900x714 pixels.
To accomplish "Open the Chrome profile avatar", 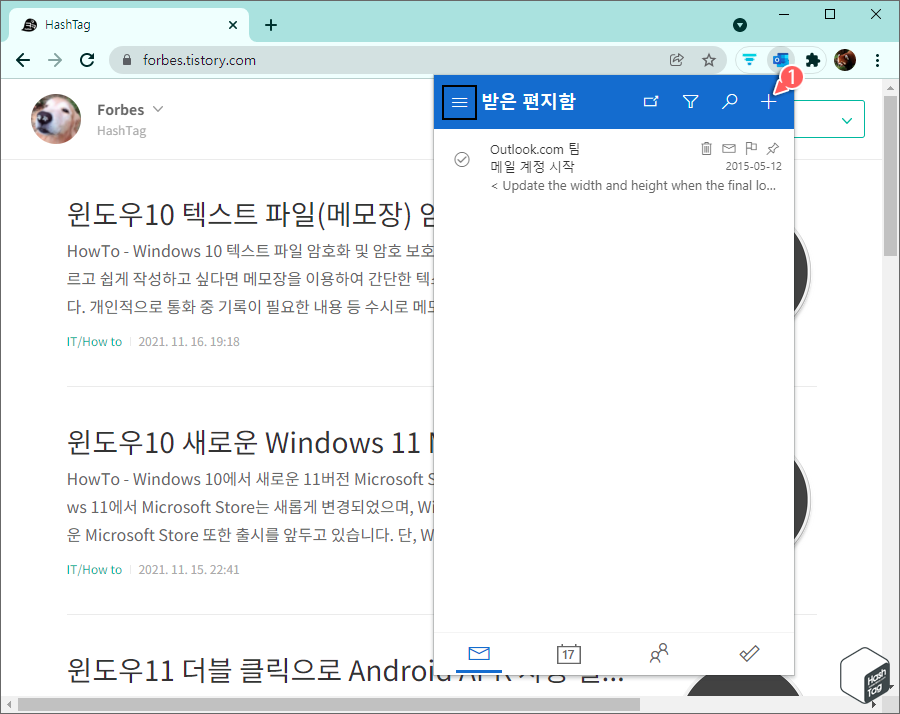I will [845, 60].
